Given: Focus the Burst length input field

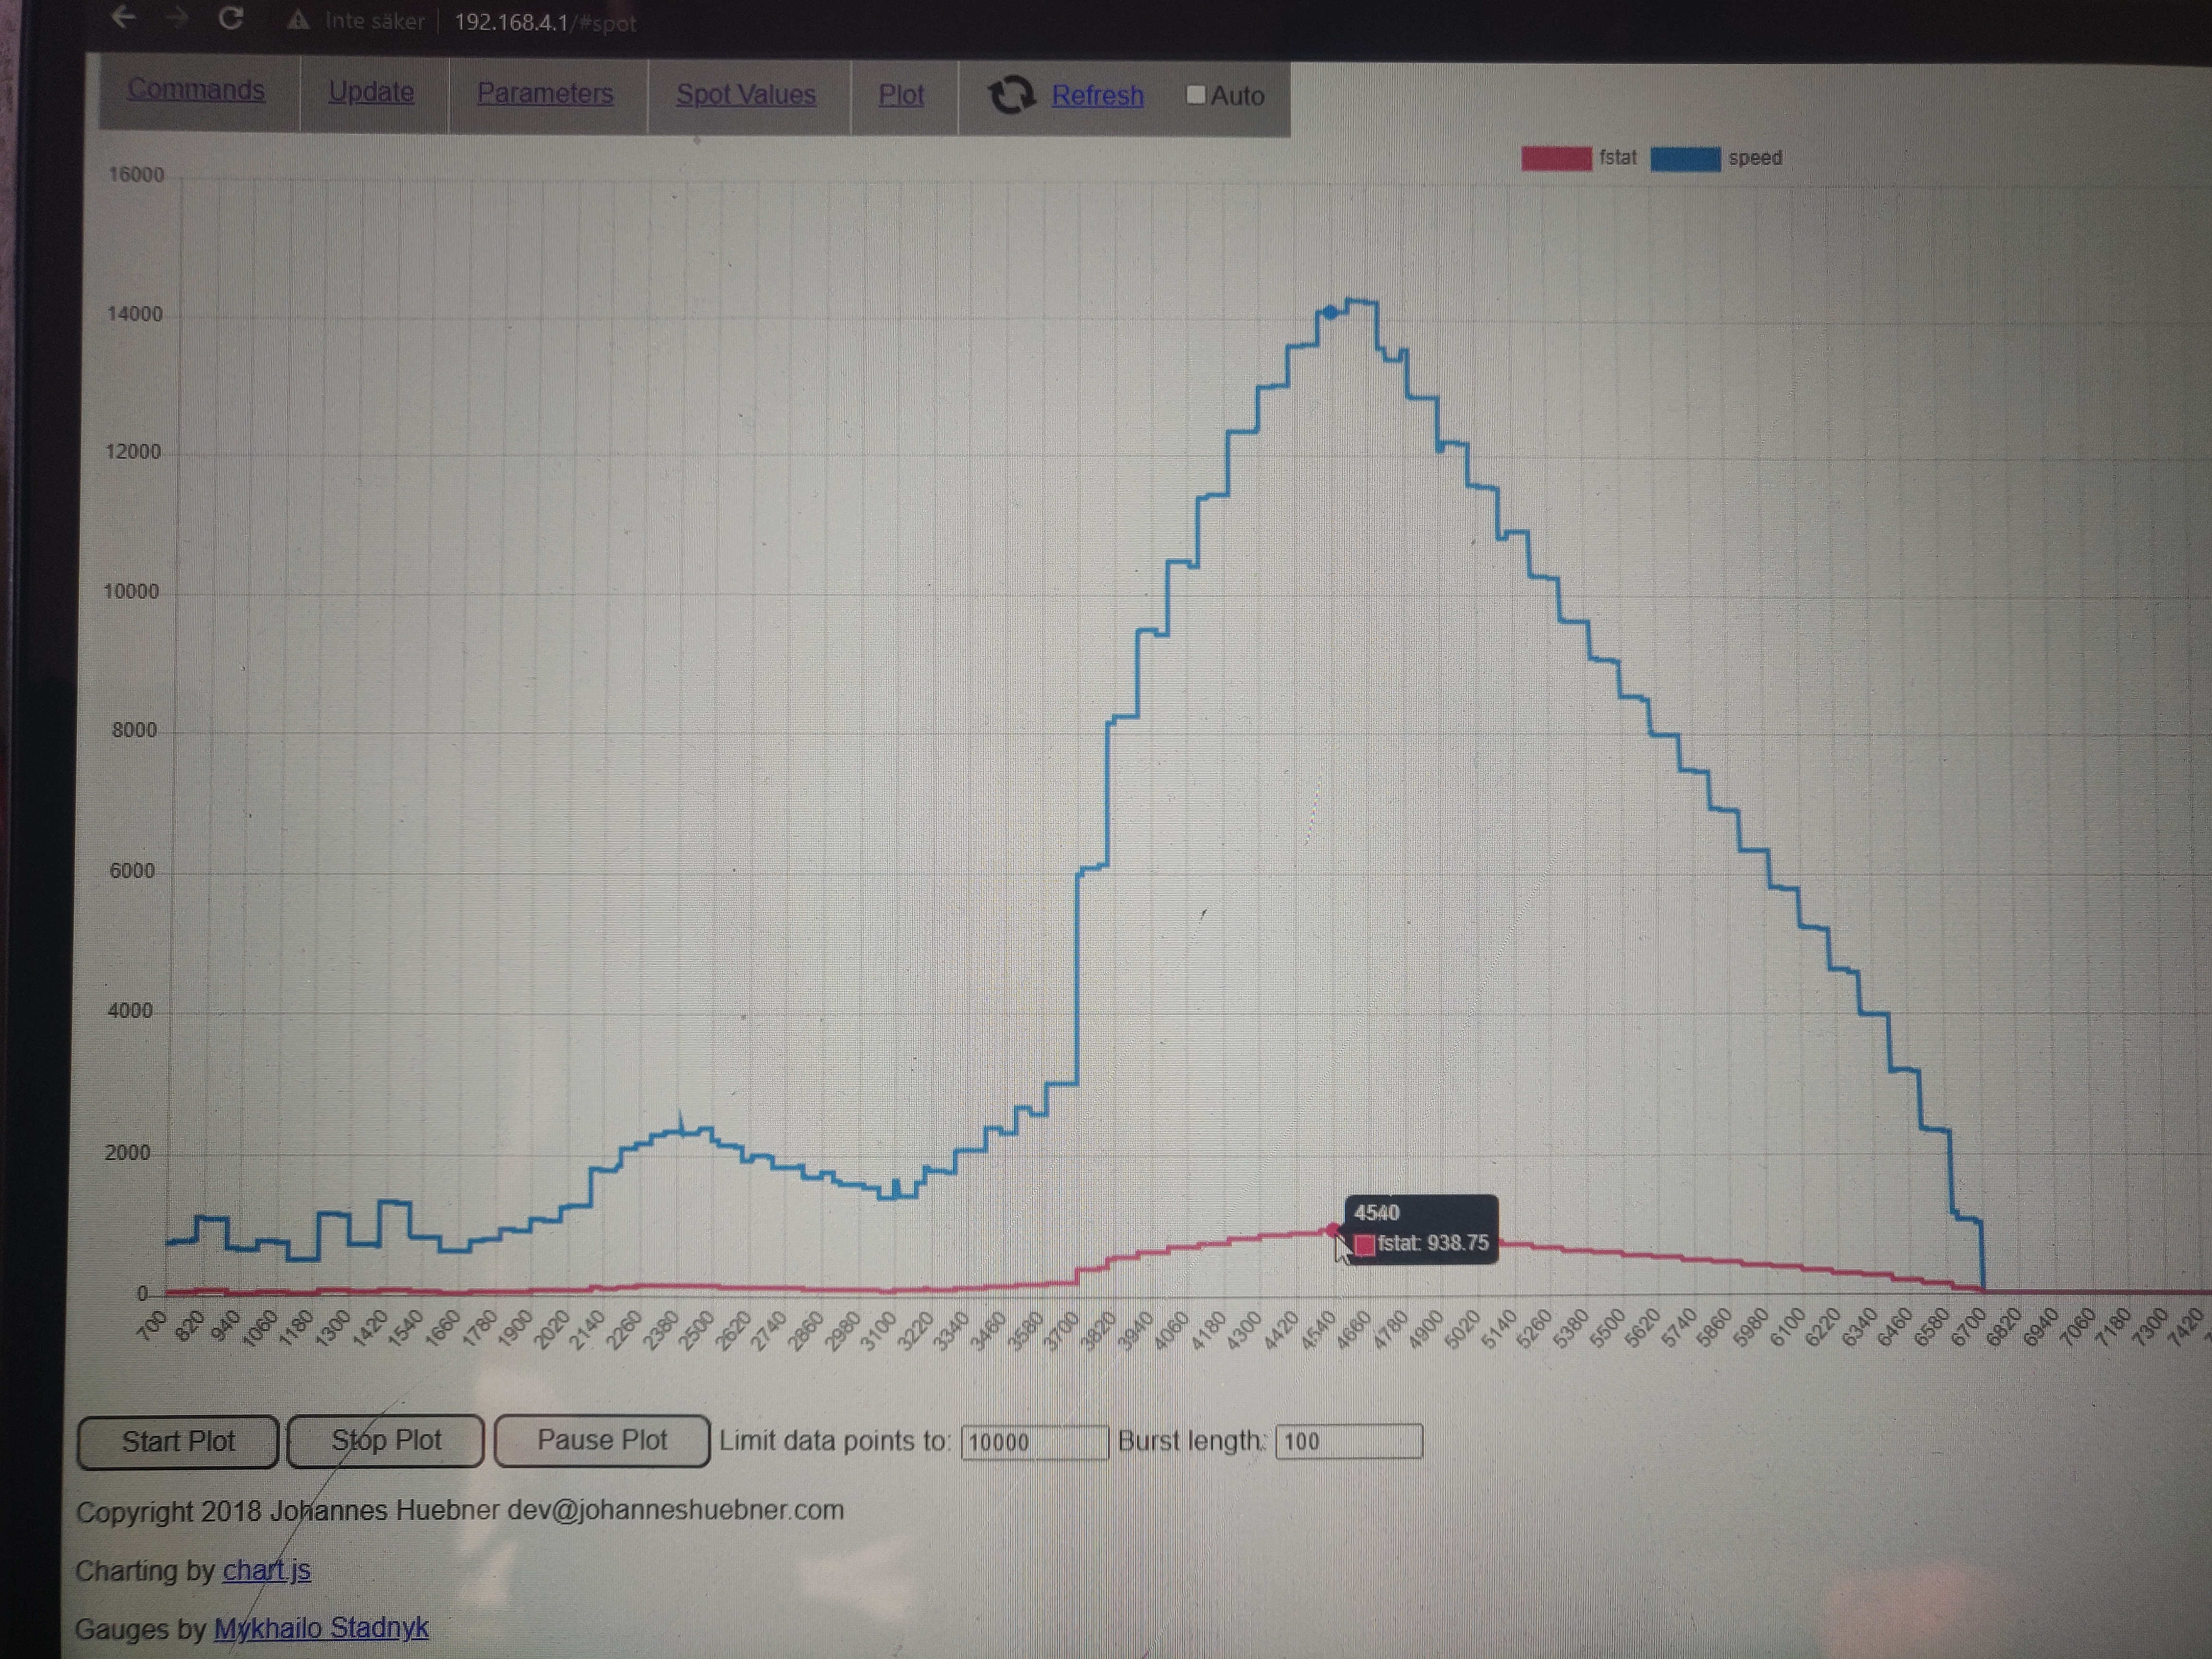Looking at the screenshot, I should (x=1348, y=1441).
